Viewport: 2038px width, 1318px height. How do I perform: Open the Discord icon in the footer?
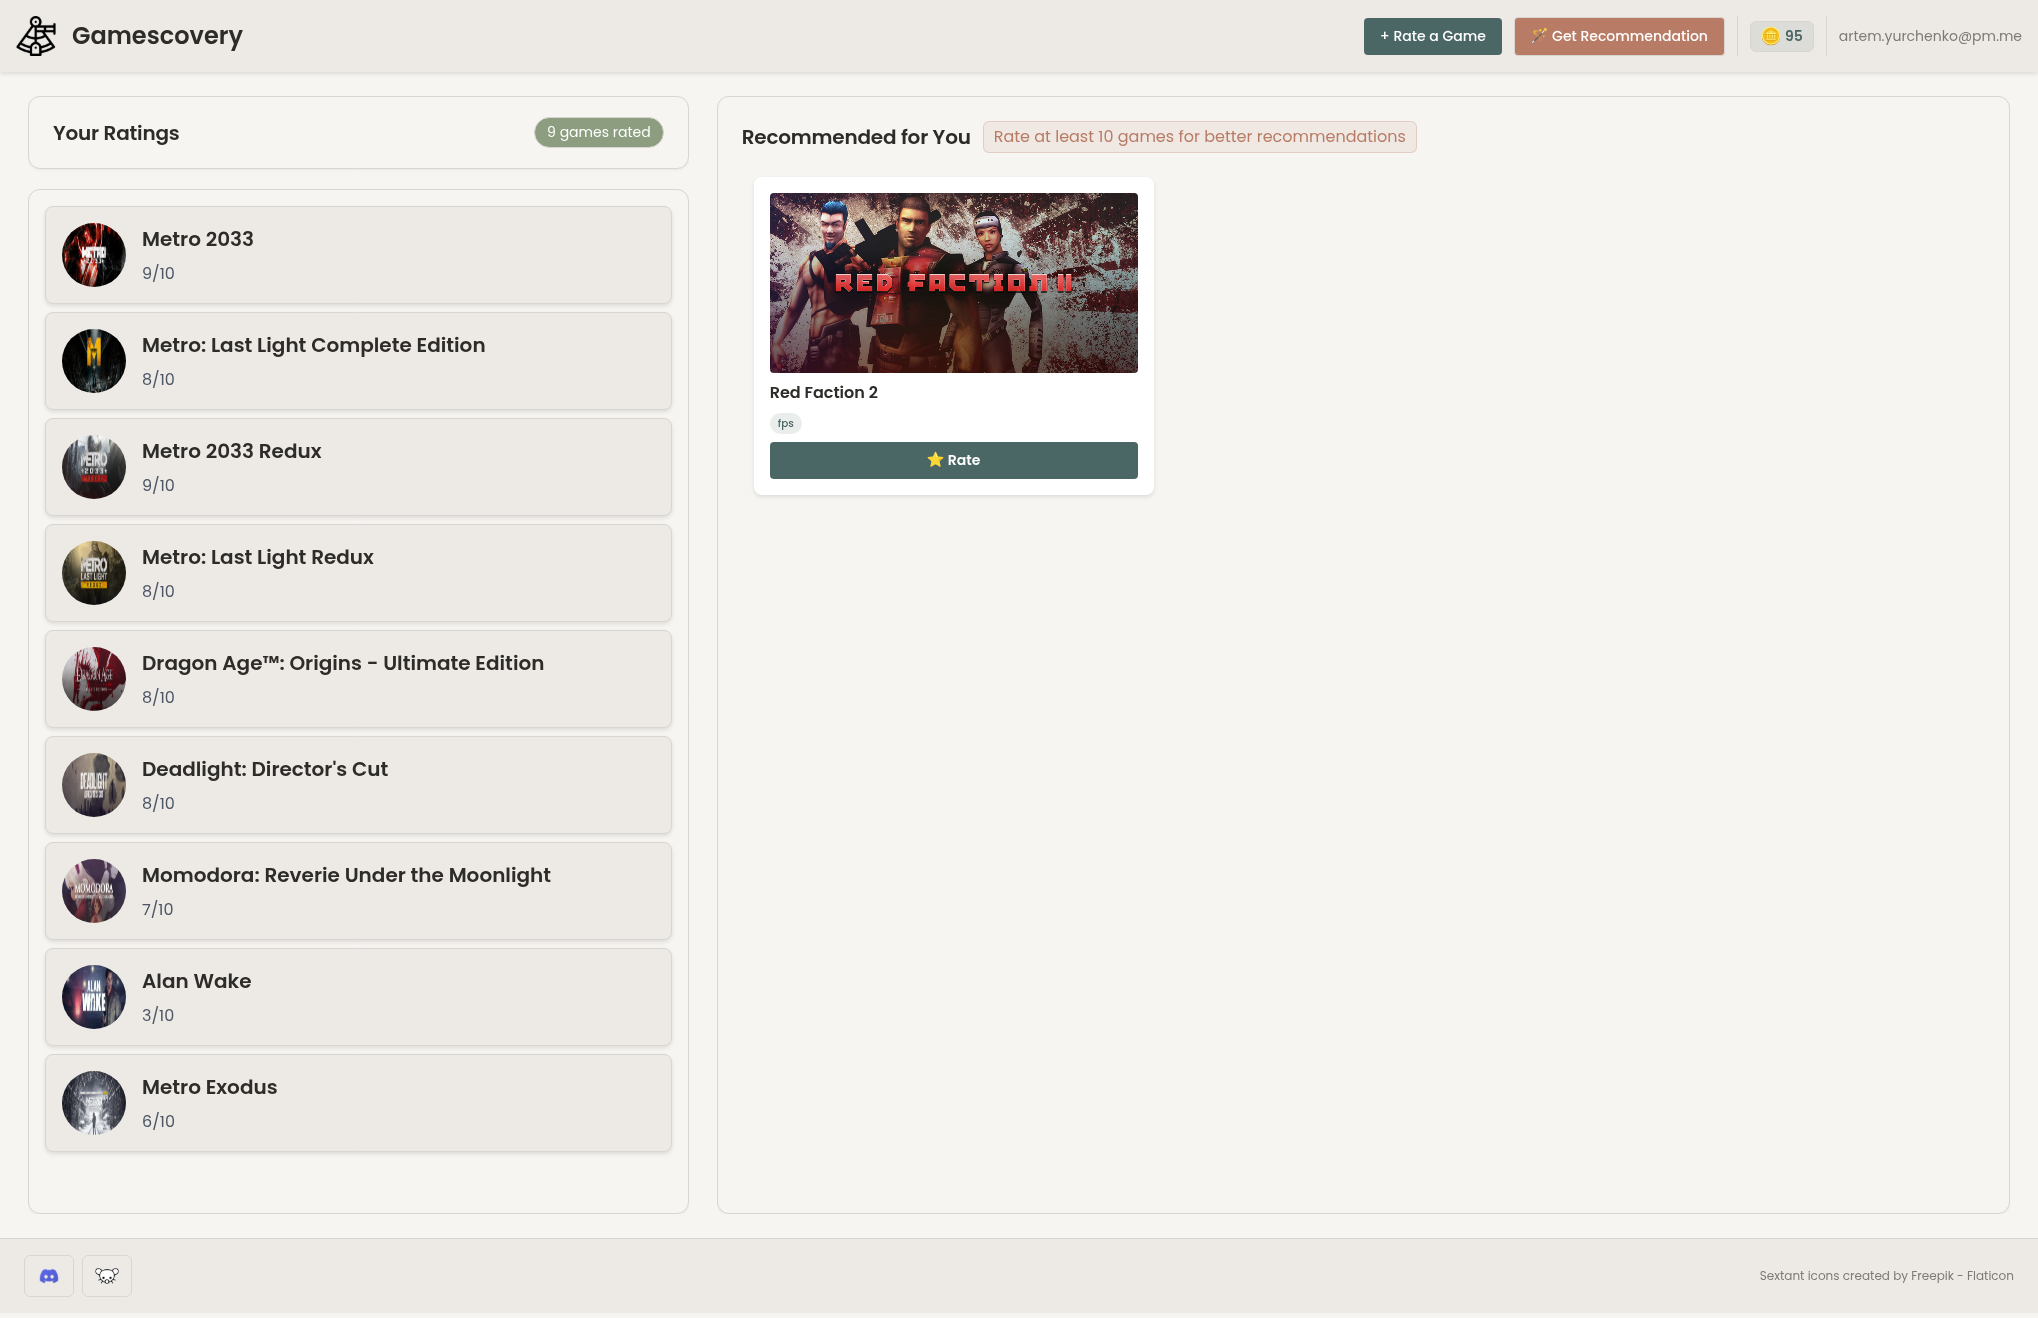point(49,1276)
